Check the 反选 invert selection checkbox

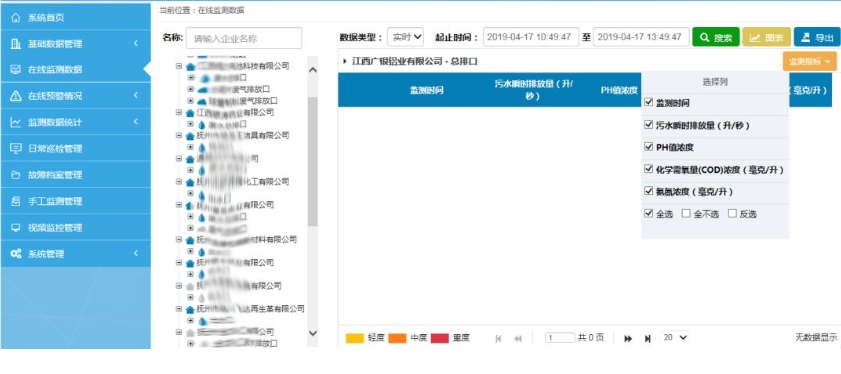(x=732, y=213)
